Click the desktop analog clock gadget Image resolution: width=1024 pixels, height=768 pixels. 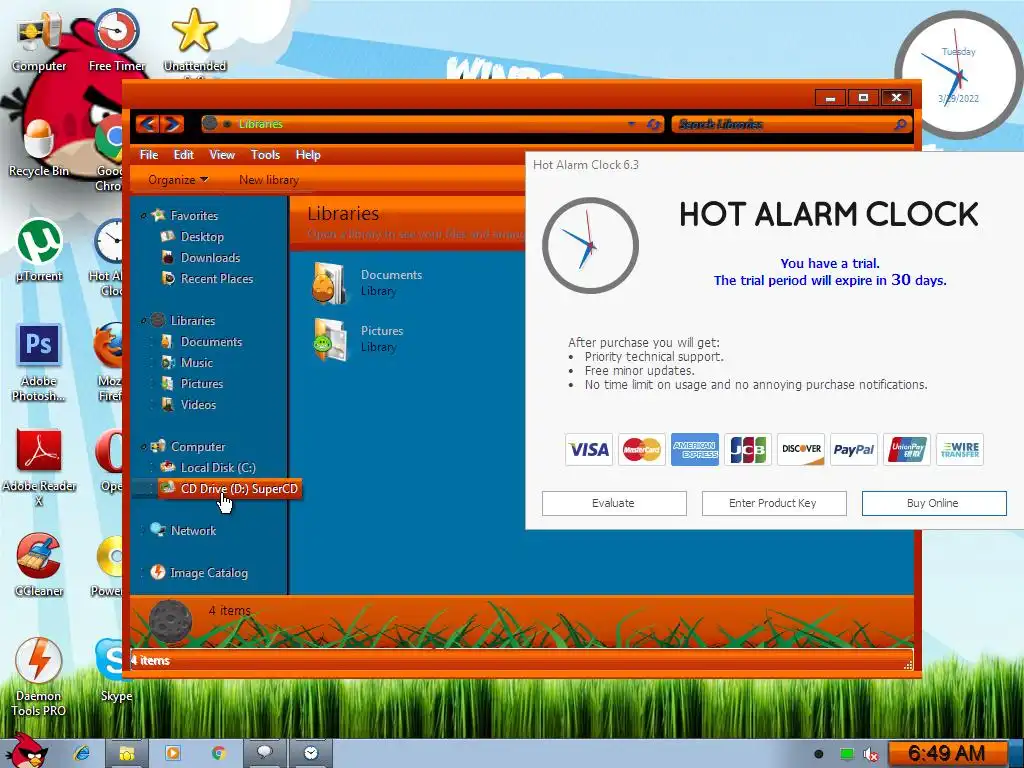coord(957,75)
